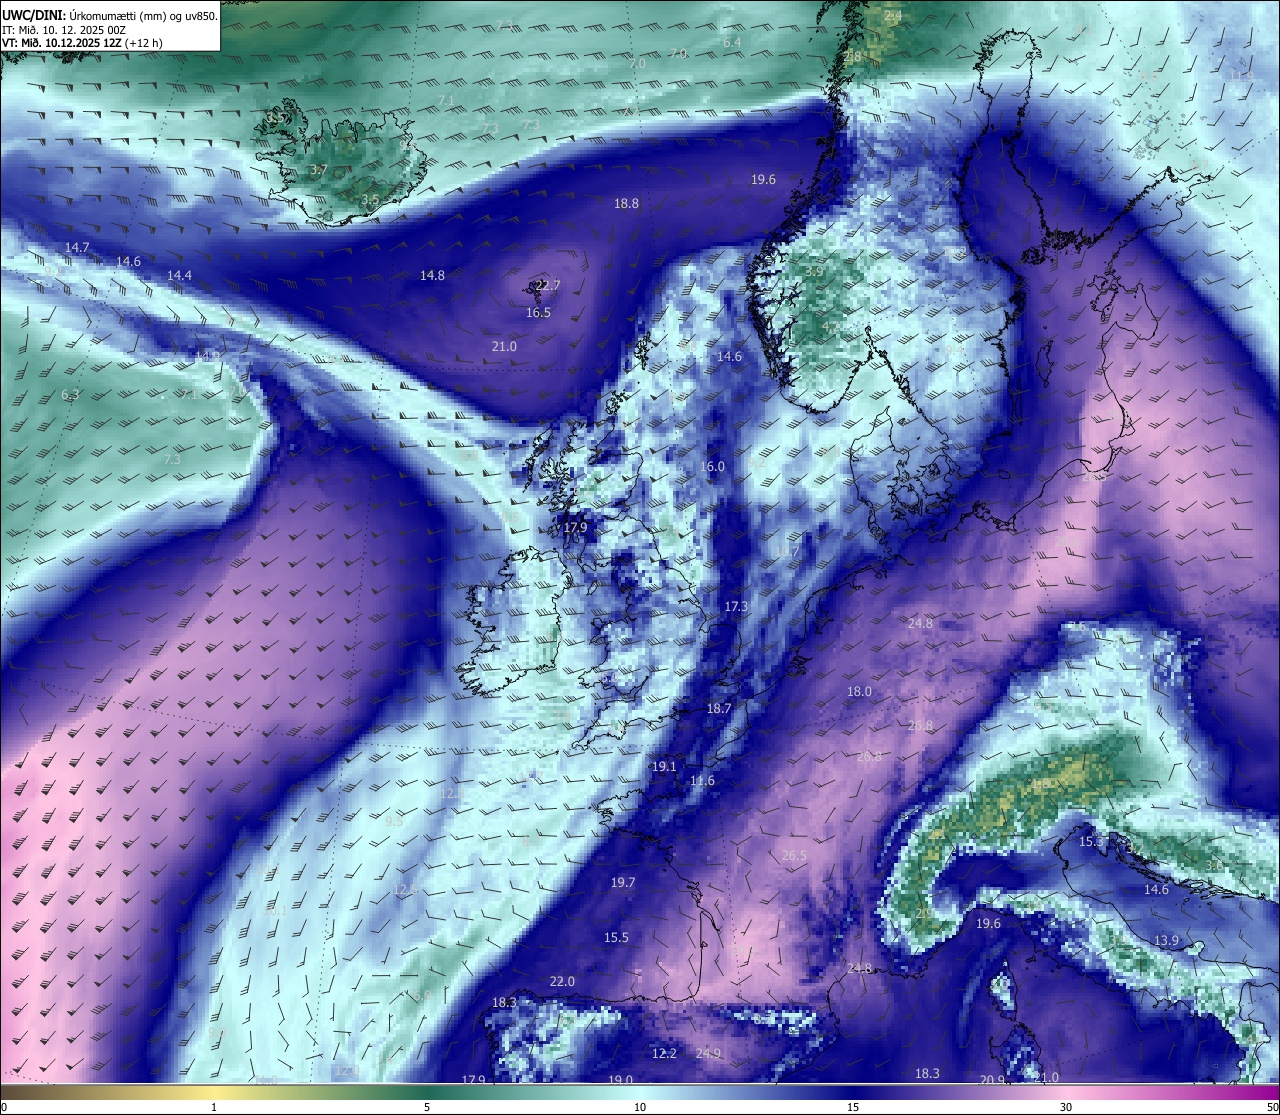Click the 15.5 value label
This screenshot has width=1280, height=1115.
[616, 937]
